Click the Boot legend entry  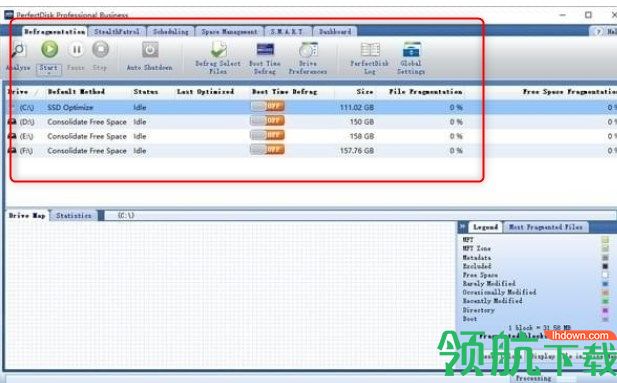[x=469, y=319]
